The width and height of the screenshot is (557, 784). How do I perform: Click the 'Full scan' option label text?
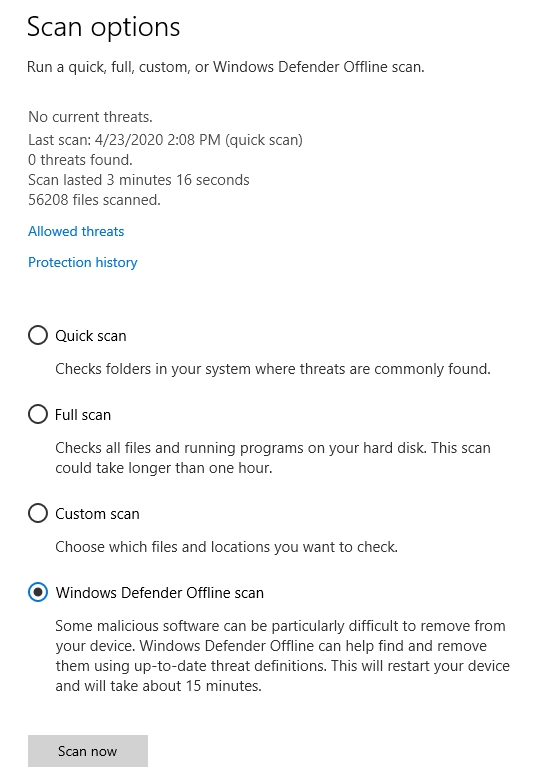pos(83,415)
